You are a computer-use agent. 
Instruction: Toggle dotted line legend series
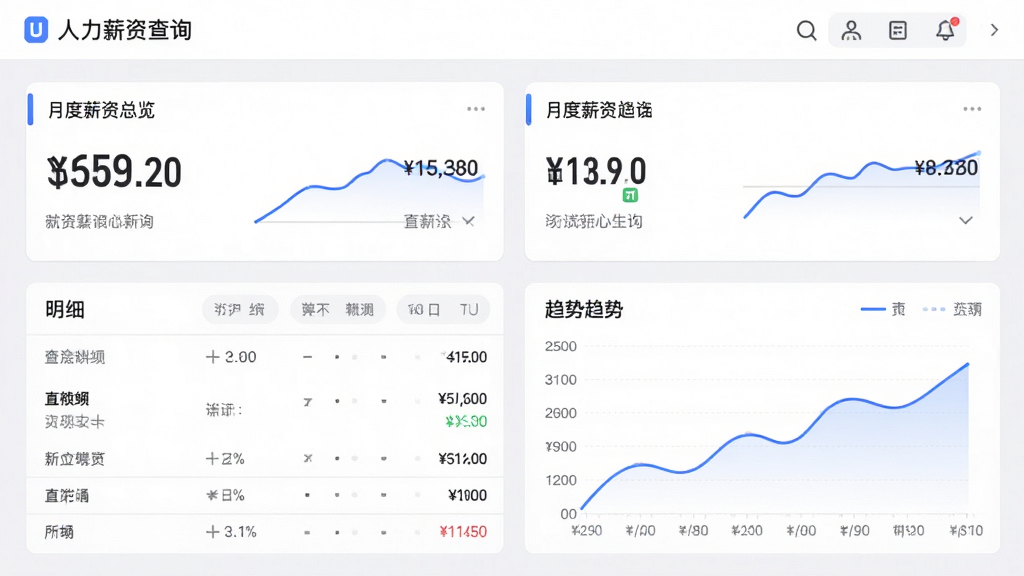pos(952,309)
